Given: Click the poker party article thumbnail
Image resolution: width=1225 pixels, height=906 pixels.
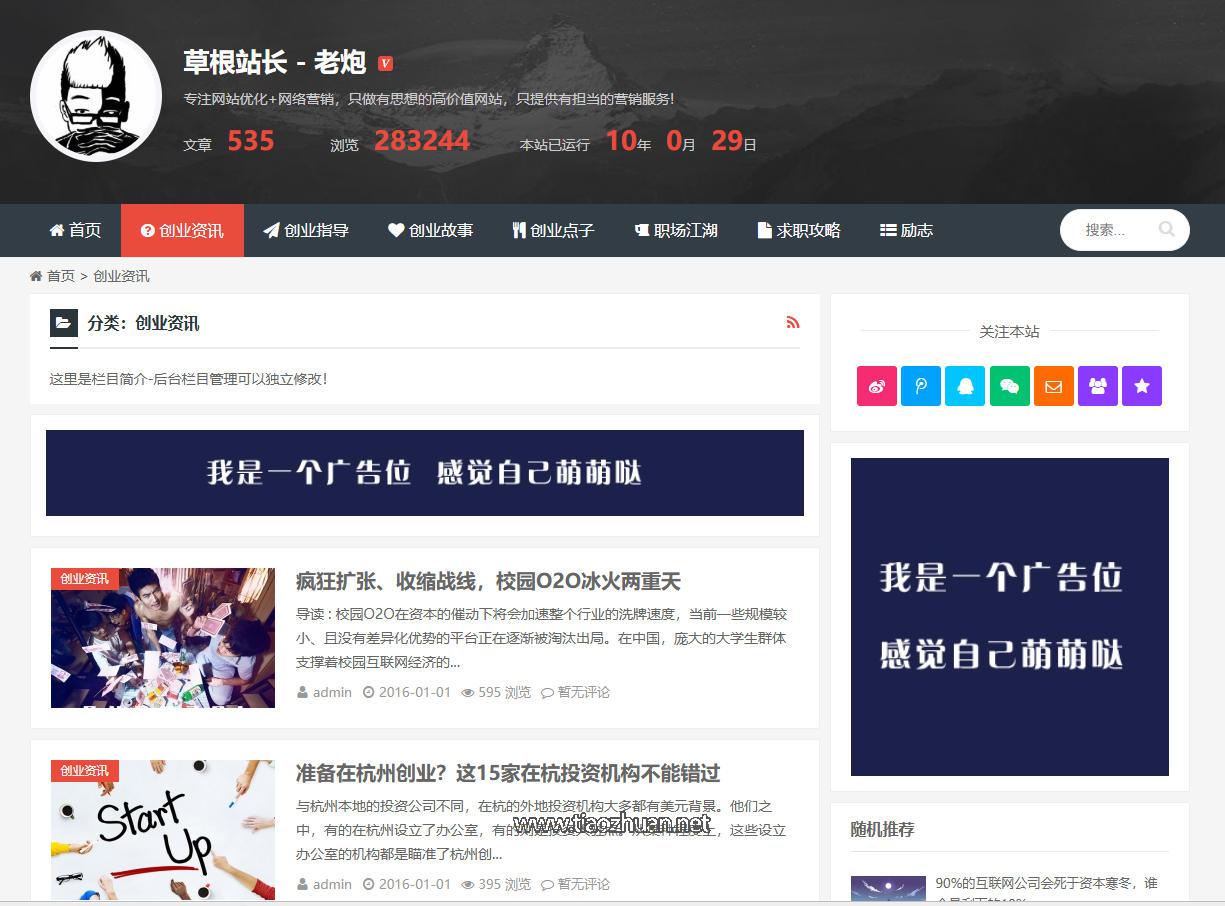Looking at the screenshot, I should coord(163,638).
